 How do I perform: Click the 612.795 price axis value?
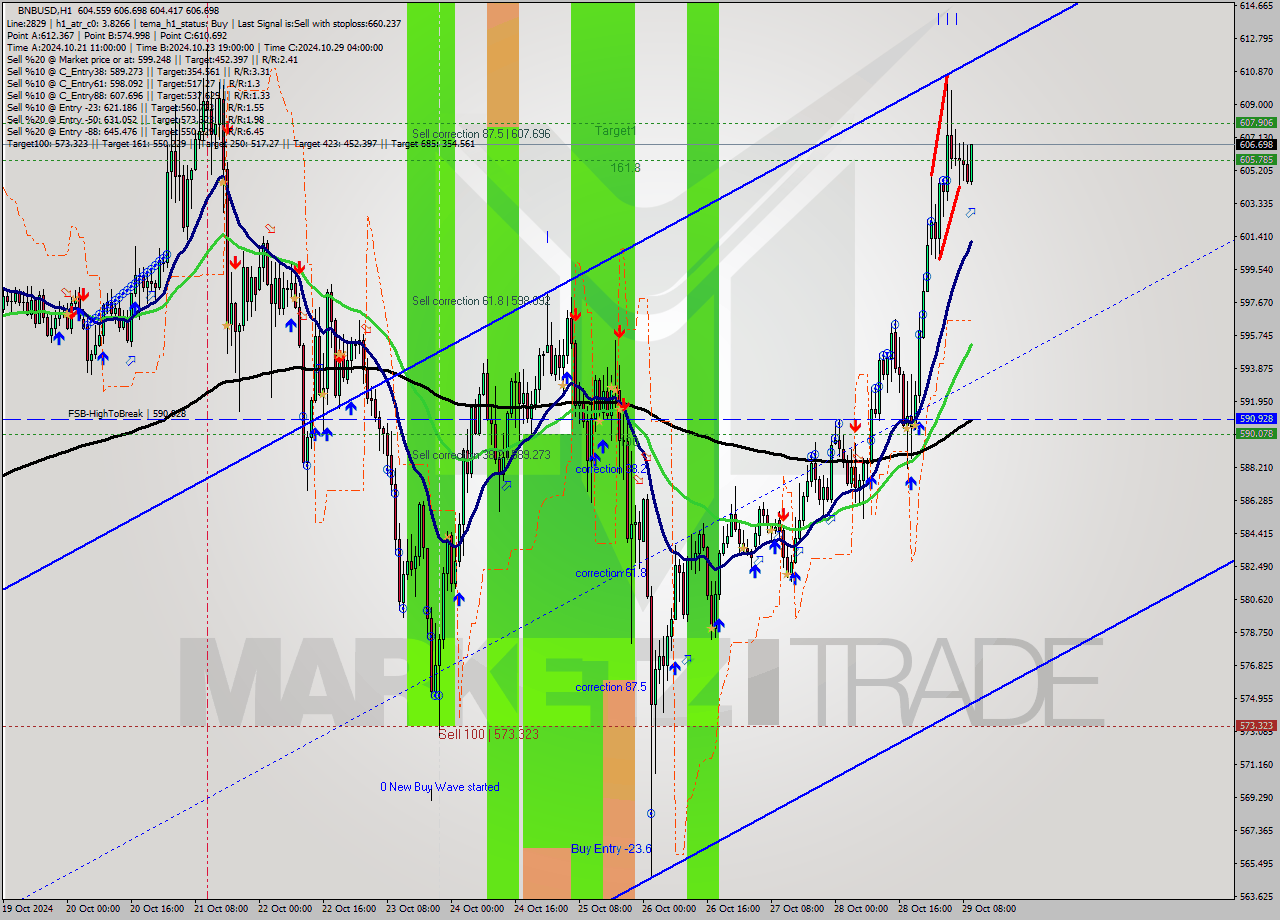click(1256, 38)
